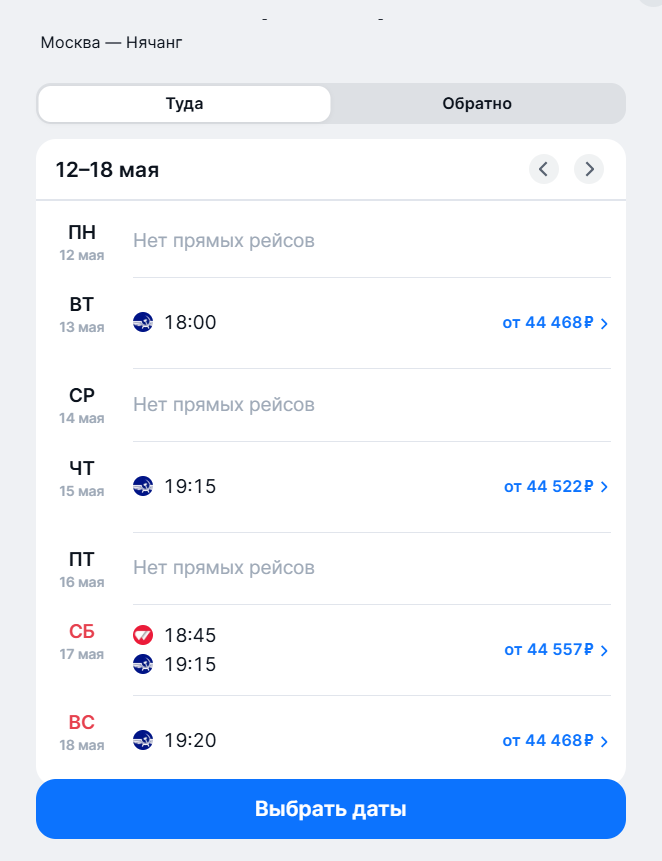Click red airline logo beside 18:45 flight

pyautogui.click(x=143, y=635)
